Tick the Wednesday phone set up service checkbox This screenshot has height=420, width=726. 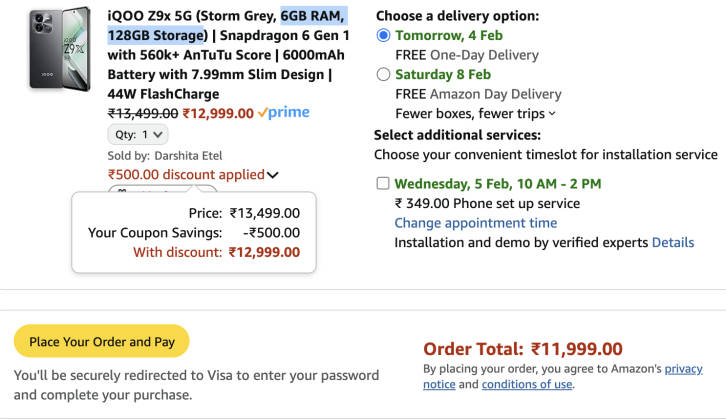coord(384,183)
